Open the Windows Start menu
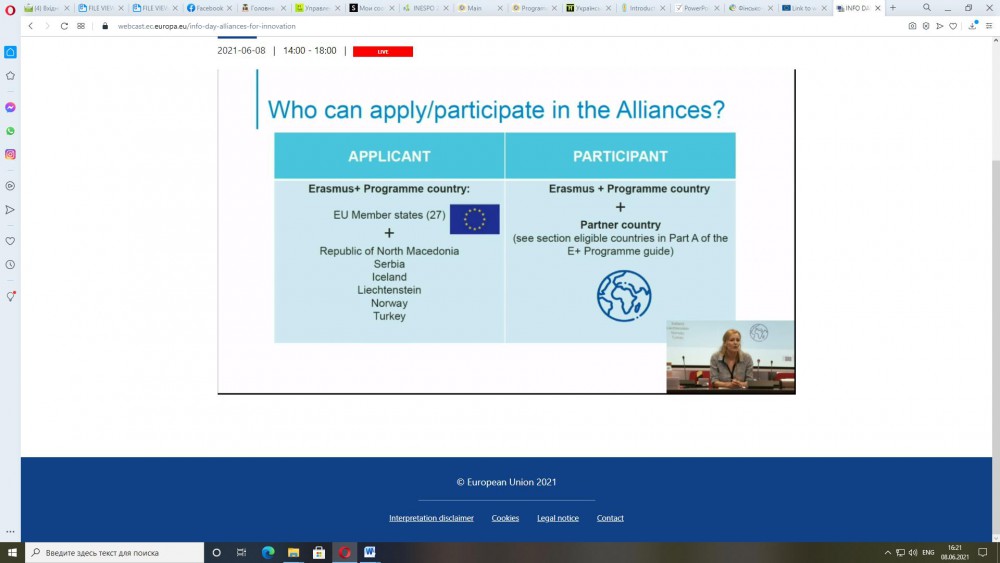The width and height of the screenshot is (1000, 563). pyautogui.click(x=12, y=553)
